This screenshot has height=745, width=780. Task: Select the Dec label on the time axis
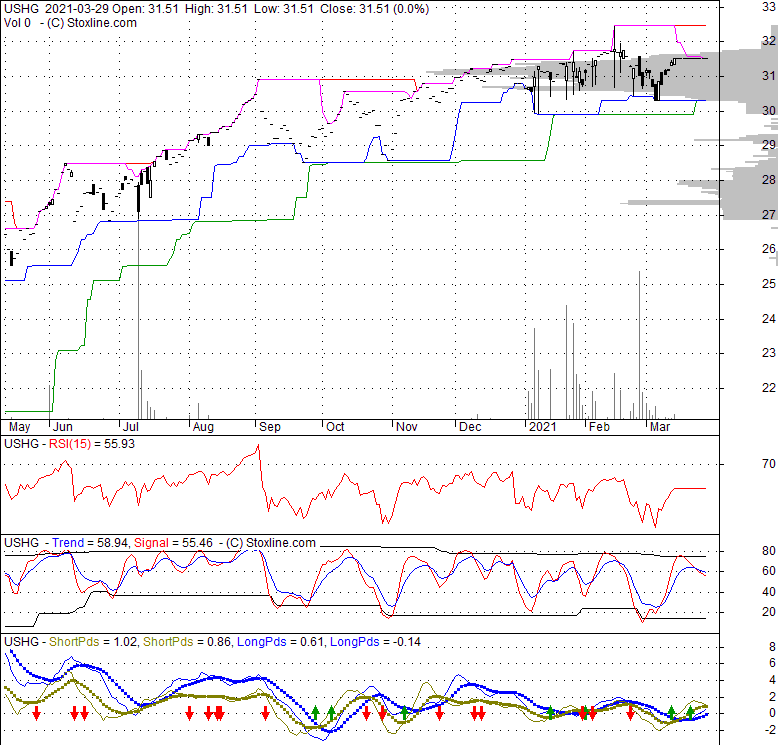pyautogui.click(x=470, y=427)
